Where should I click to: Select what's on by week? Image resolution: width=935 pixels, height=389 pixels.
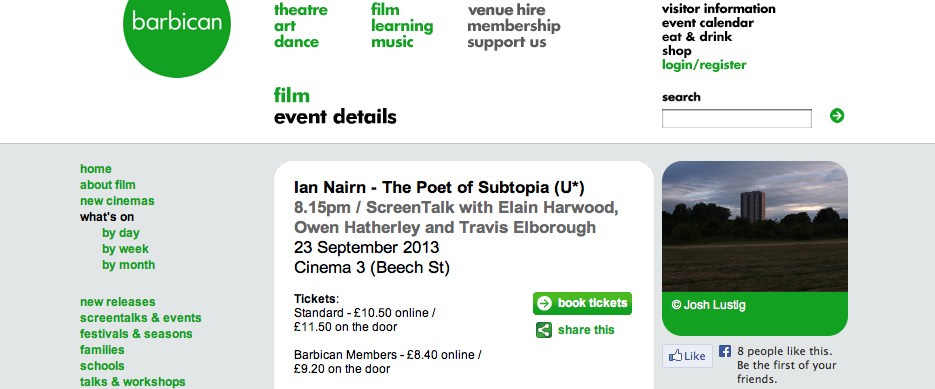pos(125,249)
